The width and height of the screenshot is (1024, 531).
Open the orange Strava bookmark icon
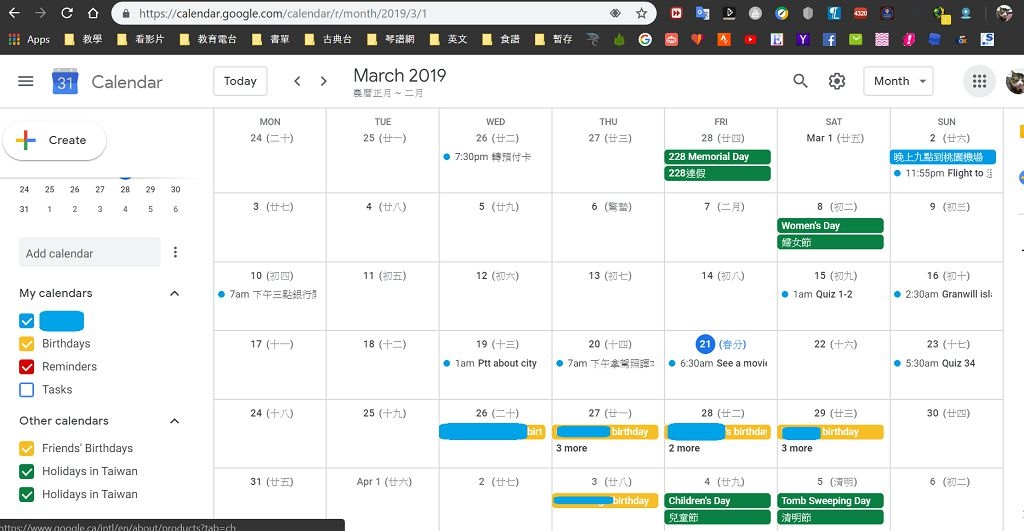click(x=724, y=39)
